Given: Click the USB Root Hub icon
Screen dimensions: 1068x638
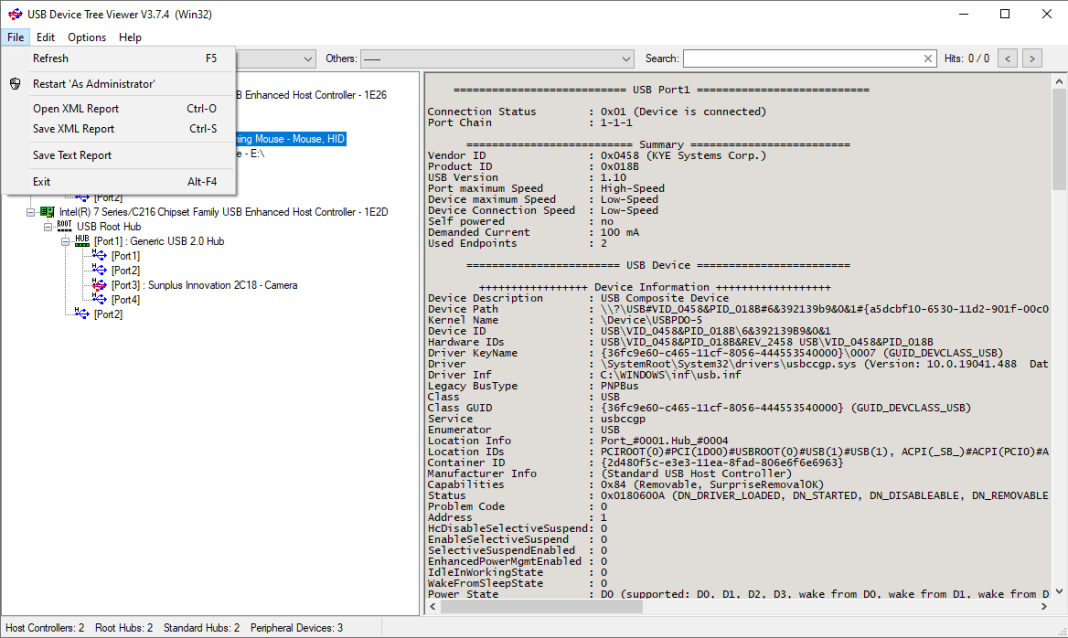Looking at the screenshot, I should [x=62, y=226].
